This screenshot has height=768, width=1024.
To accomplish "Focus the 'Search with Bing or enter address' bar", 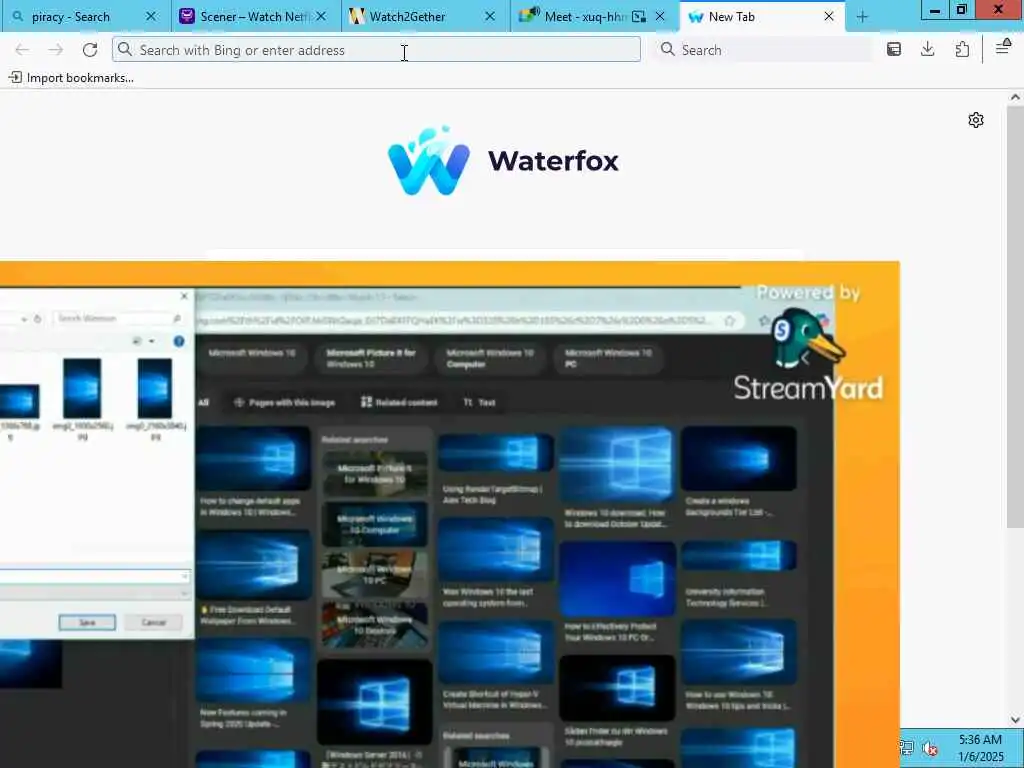I will pyautogui.click(x=376, y=50).
